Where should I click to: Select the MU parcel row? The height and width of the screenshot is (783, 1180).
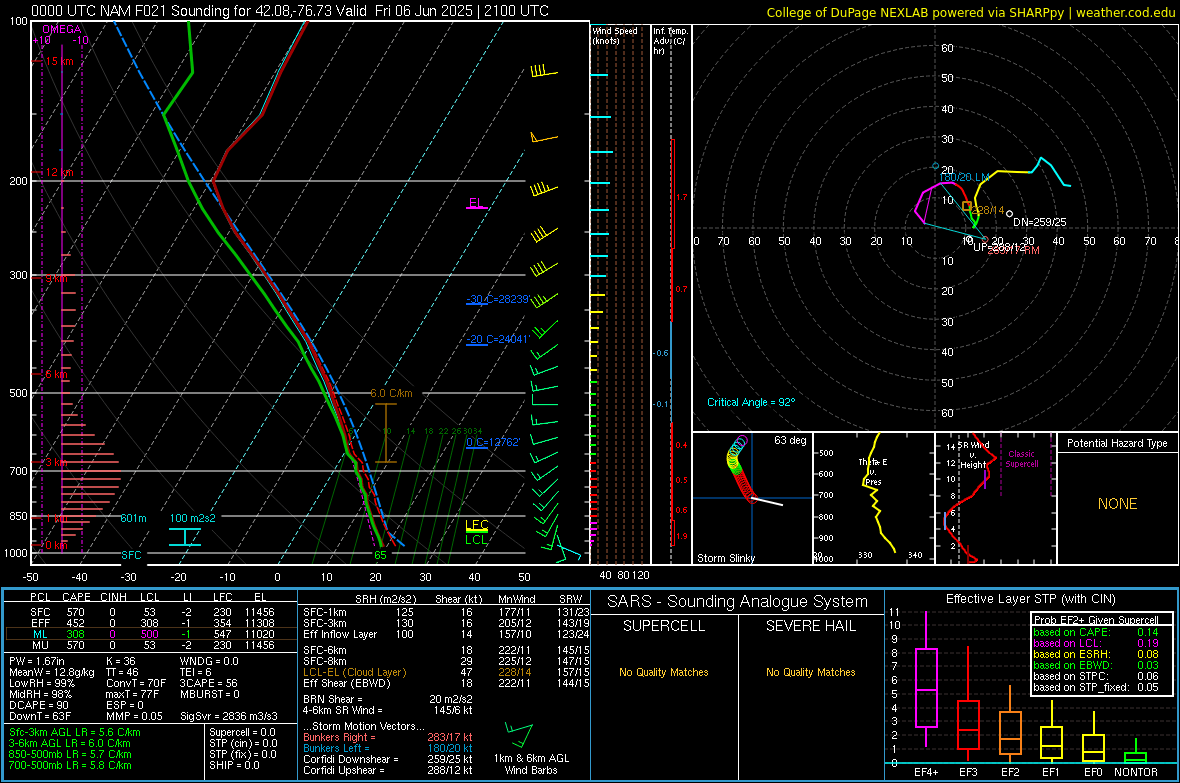pyautogui.click(x=152, y=644)
